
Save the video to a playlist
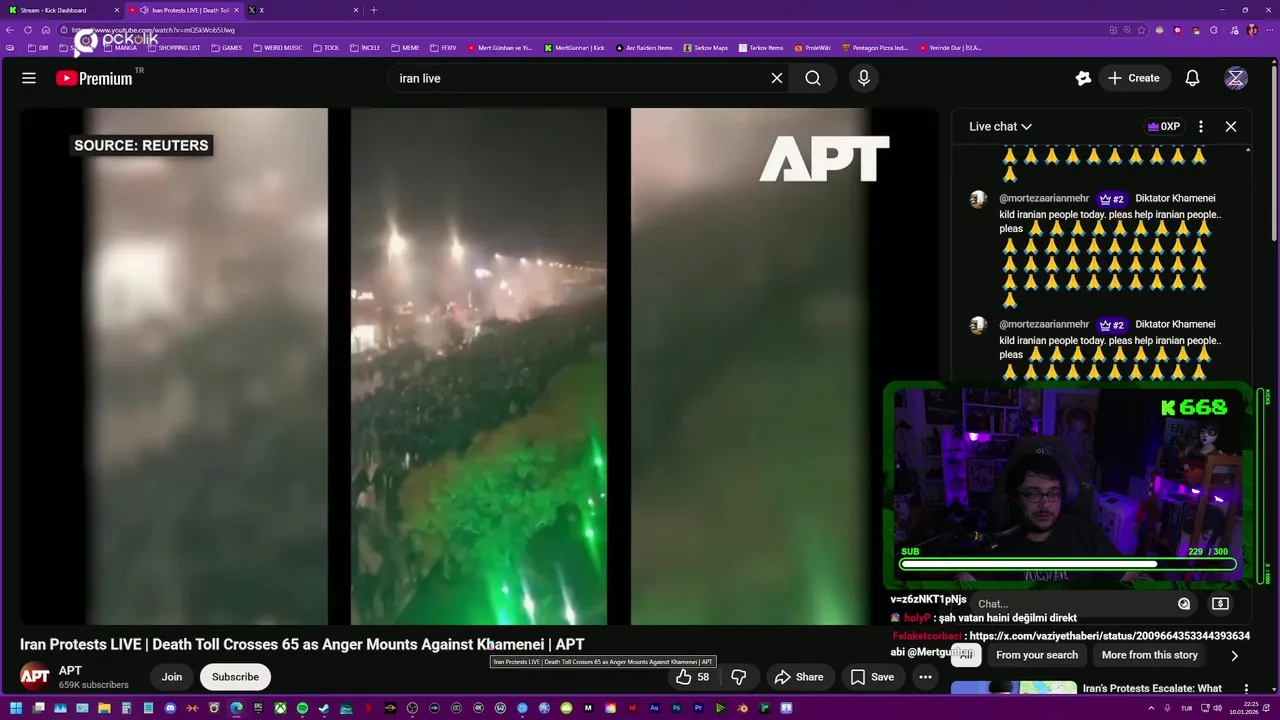872,677
